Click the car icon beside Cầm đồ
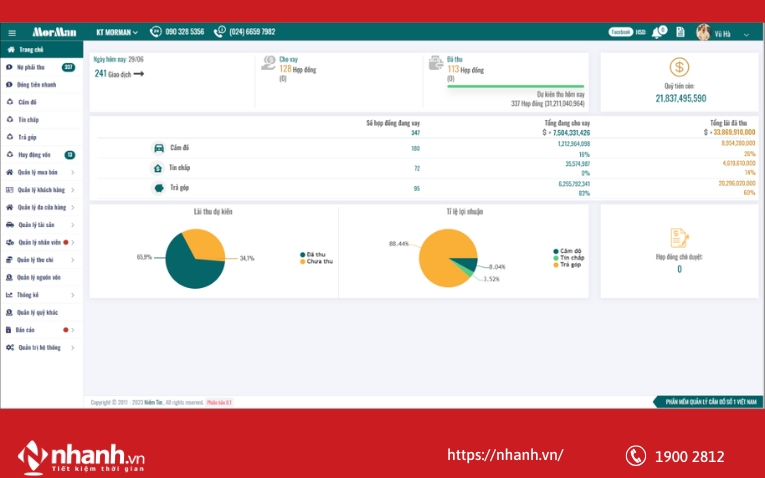The image size is (765, 478). 159,148
